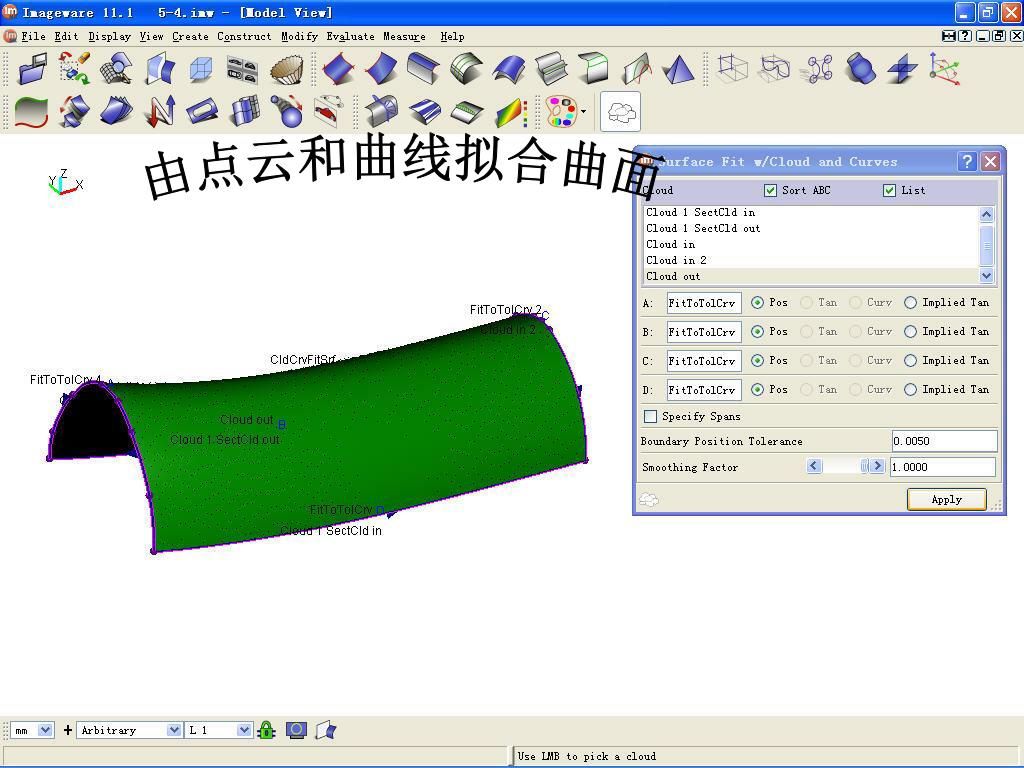Enable the Specify Spans checkbox

(x=650, y=416)
